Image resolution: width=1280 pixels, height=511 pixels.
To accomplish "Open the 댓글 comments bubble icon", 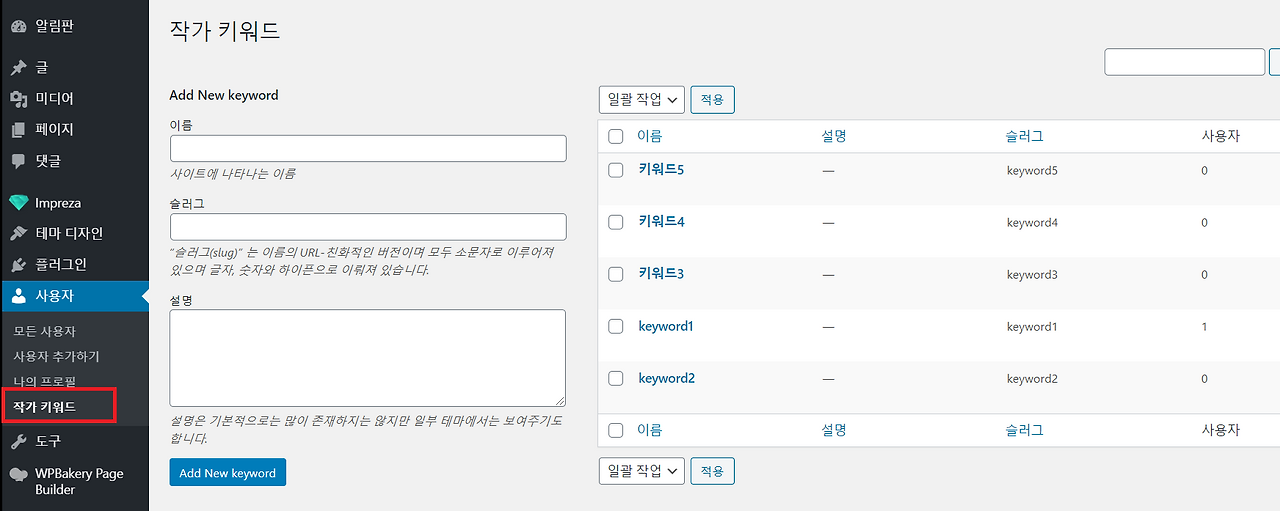I will (18, 160).
